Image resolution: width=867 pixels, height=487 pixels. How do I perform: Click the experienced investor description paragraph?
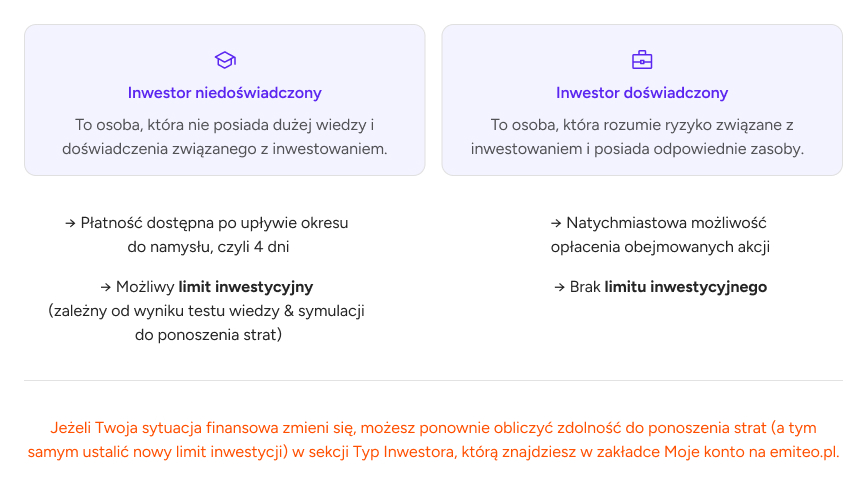pyautogui.click(x=642, y=137)
